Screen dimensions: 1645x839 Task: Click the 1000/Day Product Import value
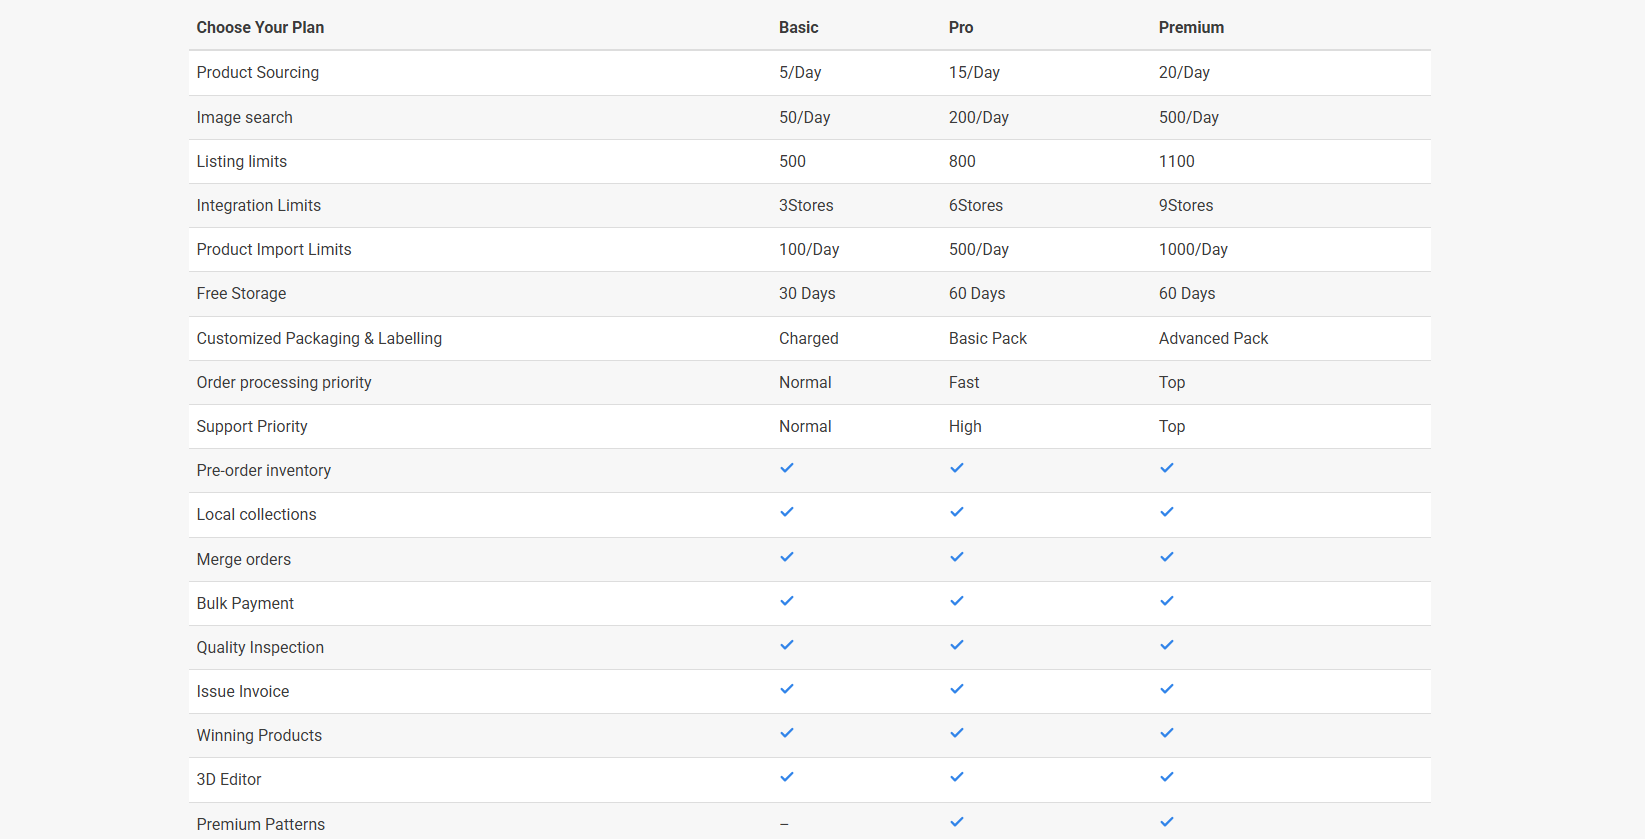point(1193,250)
